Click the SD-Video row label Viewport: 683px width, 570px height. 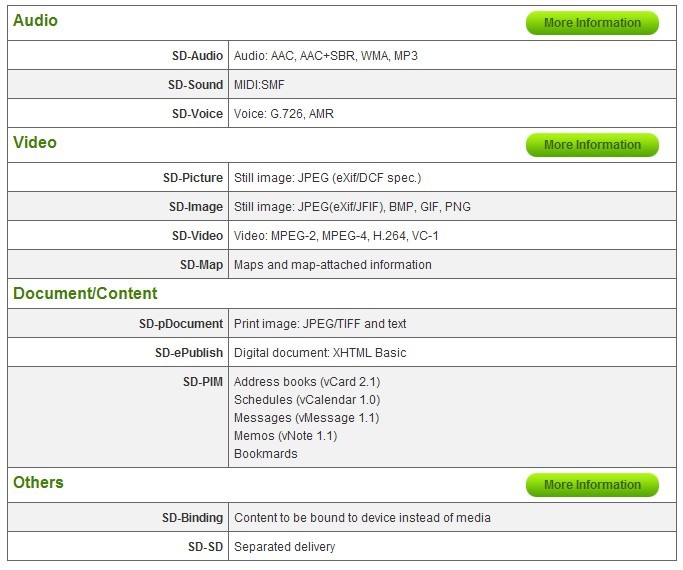pos(197,236)
